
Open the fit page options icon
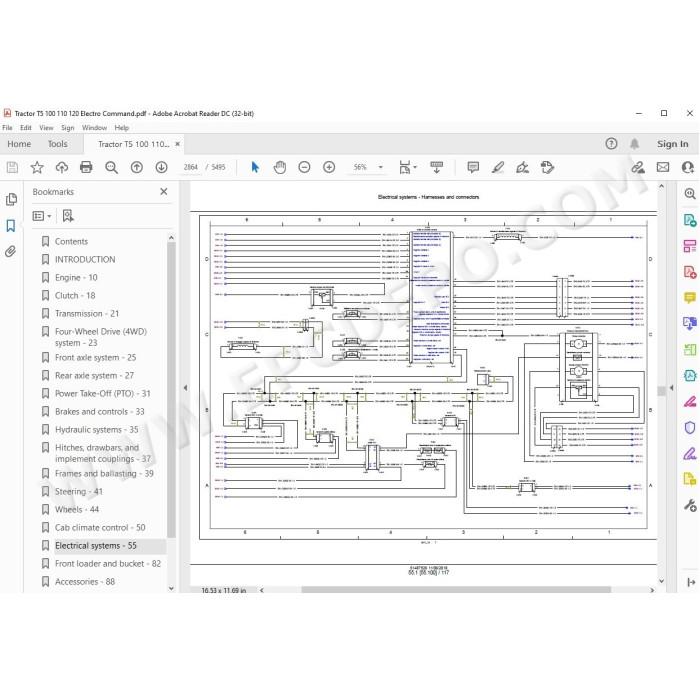(x=407, y=167)
